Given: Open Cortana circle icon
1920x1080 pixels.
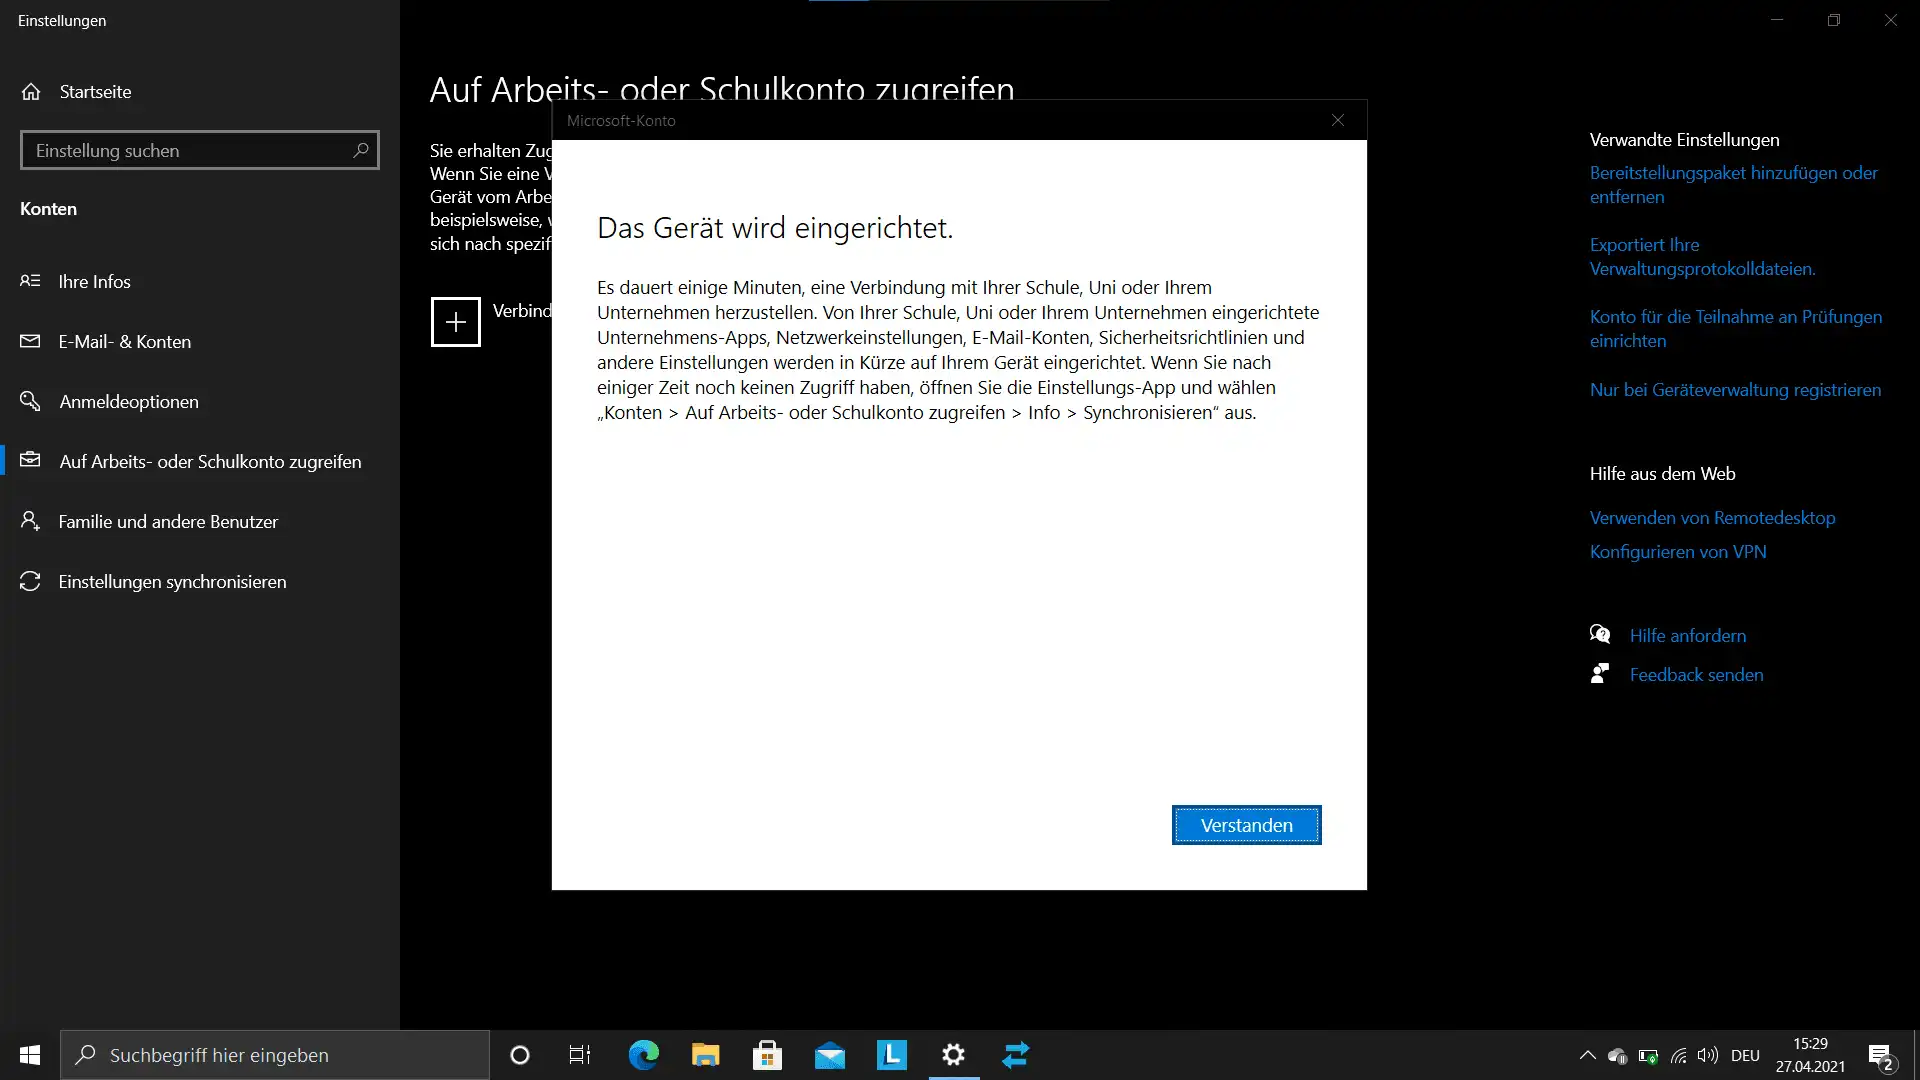Looking at the screenshot, I should (520, 1055).
